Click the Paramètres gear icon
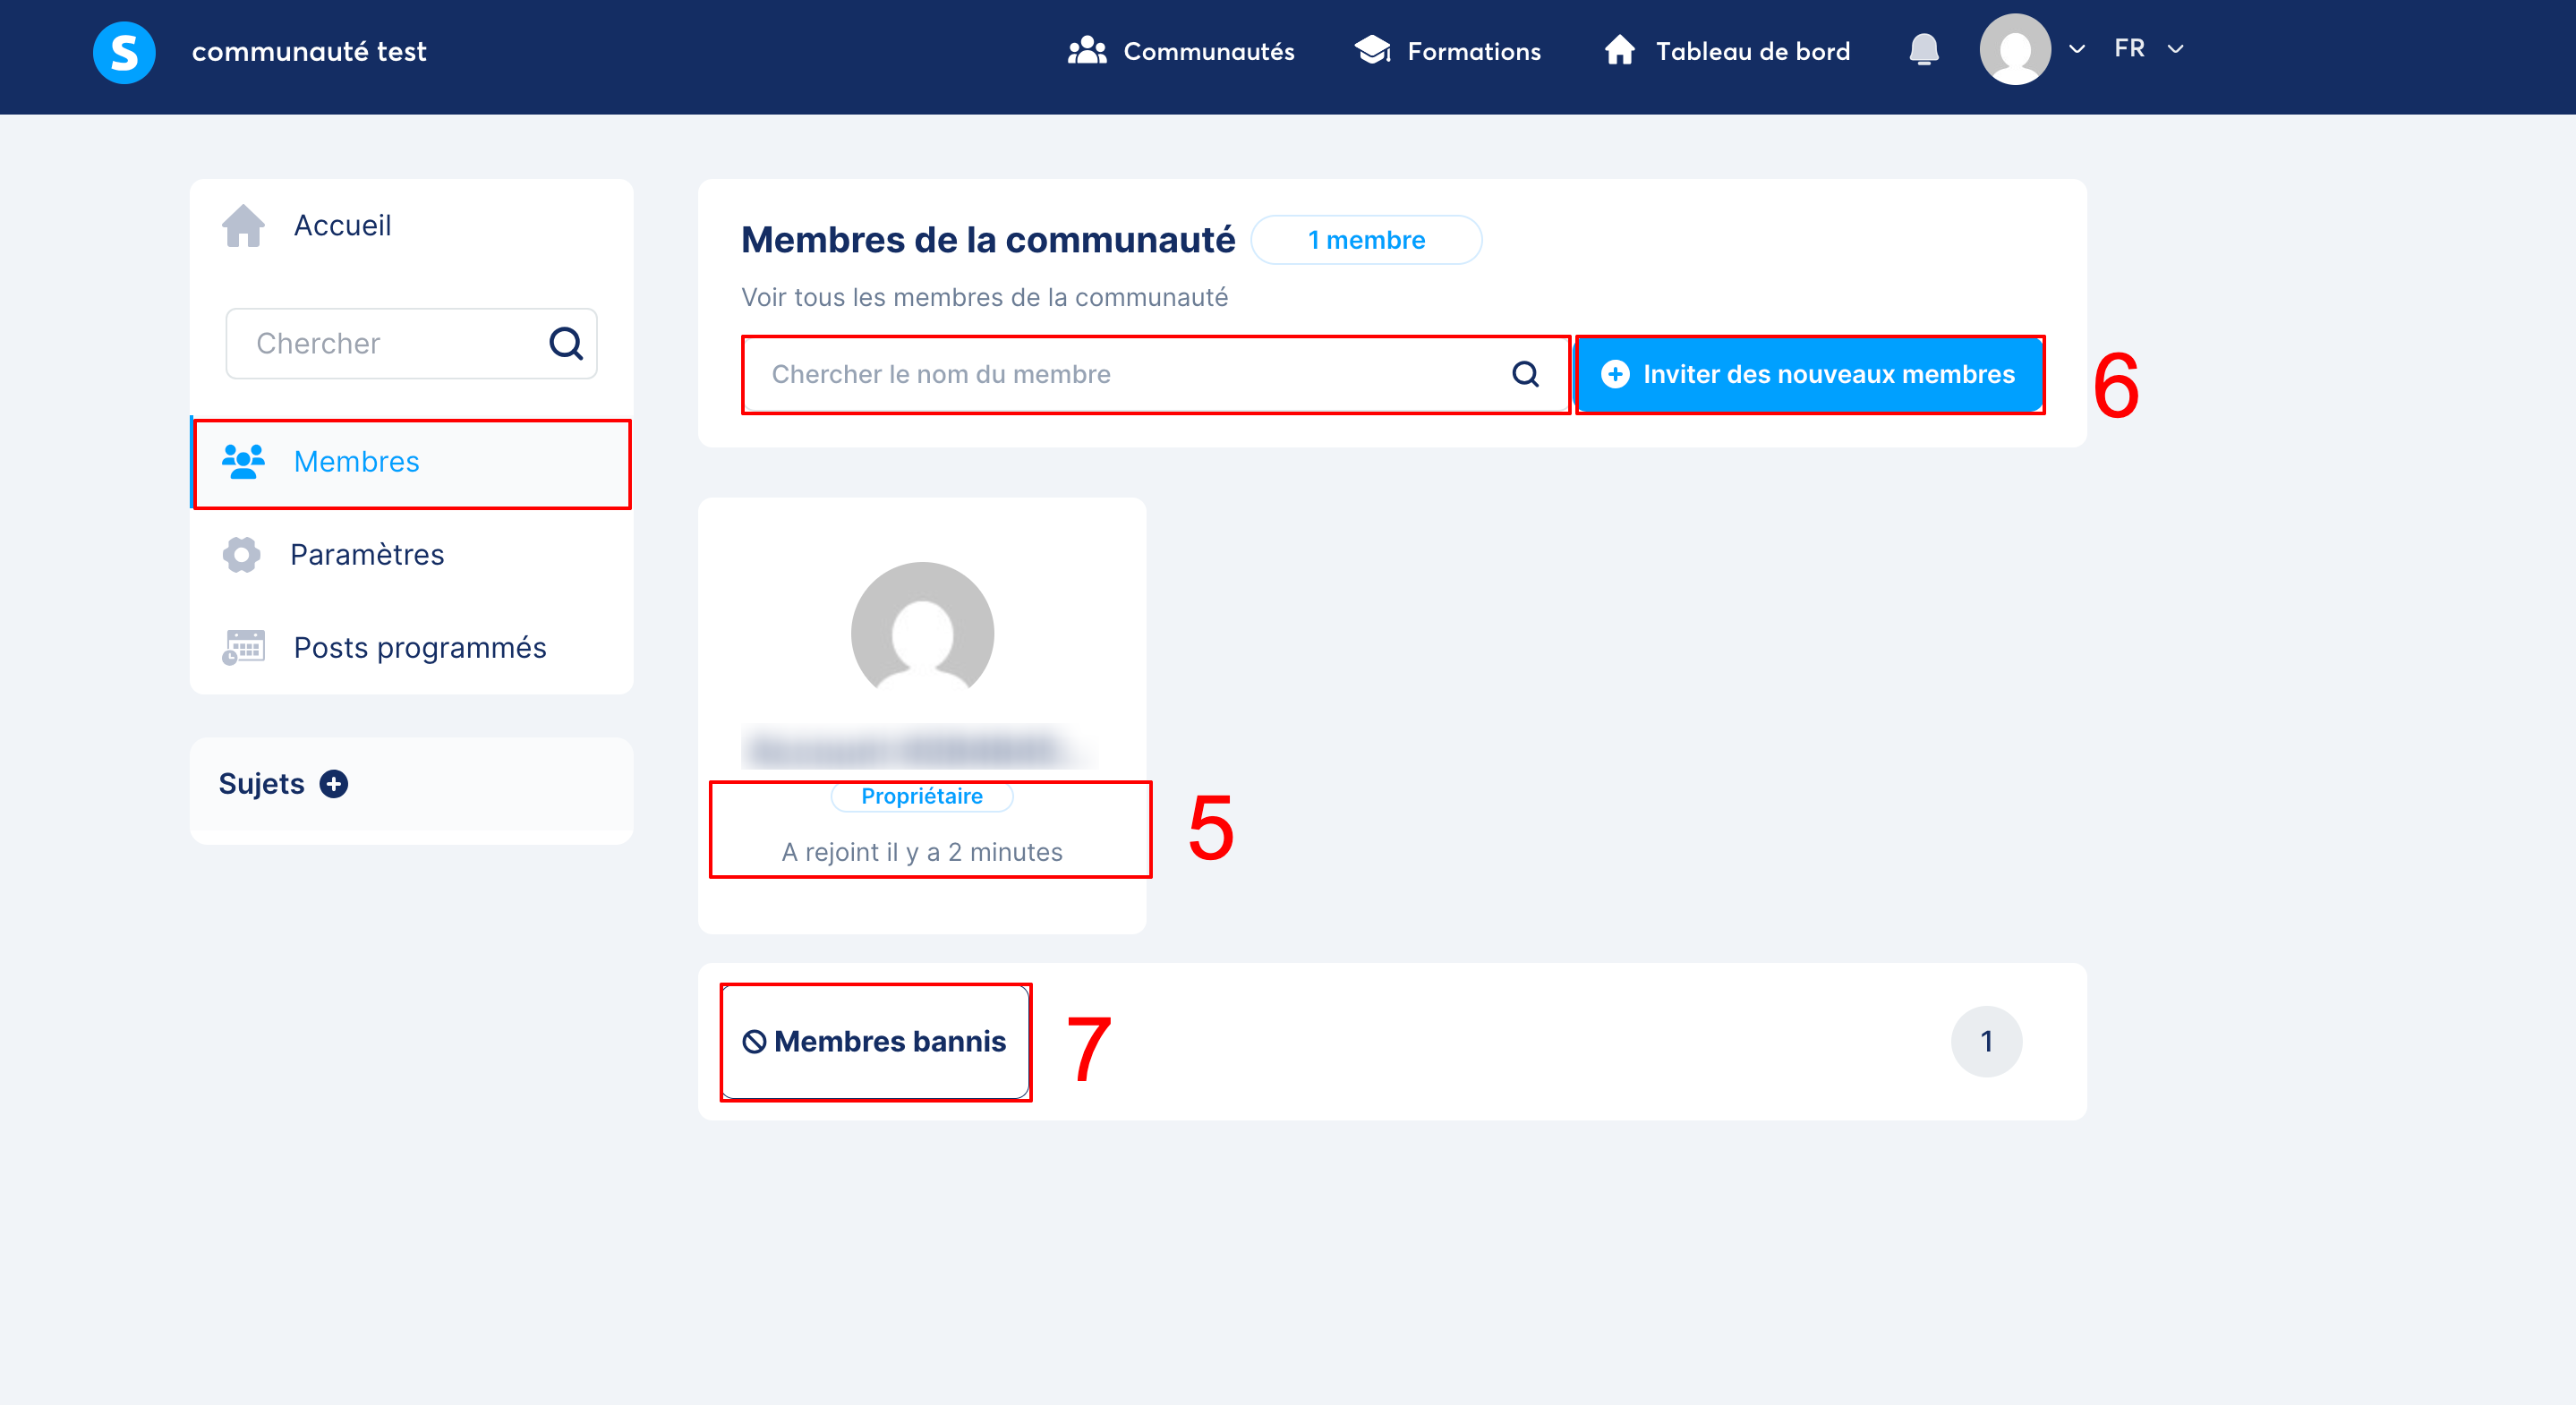The width and height of the screenshot is (2576, 1405). [241, 554]
